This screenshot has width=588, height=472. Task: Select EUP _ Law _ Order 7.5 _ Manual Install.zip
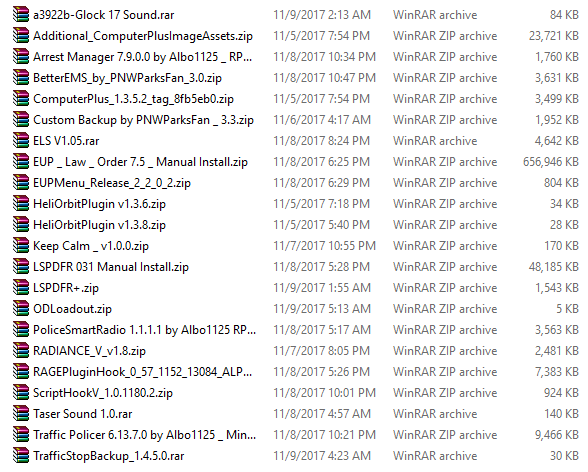click(141, 162)
